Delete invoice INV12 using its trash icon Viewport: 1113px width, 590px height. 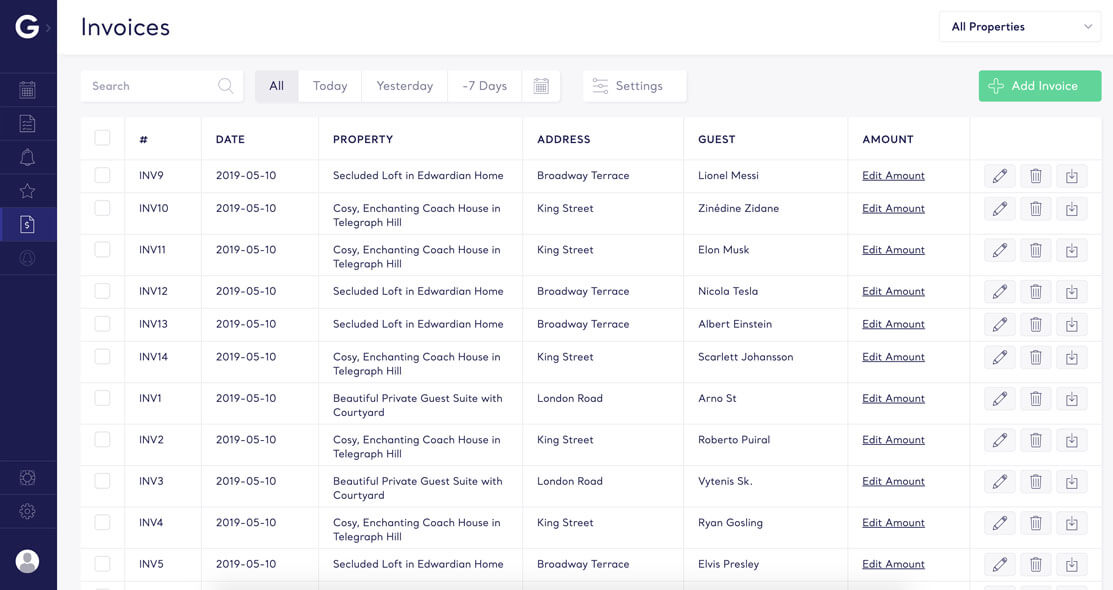click(1035, 292)
